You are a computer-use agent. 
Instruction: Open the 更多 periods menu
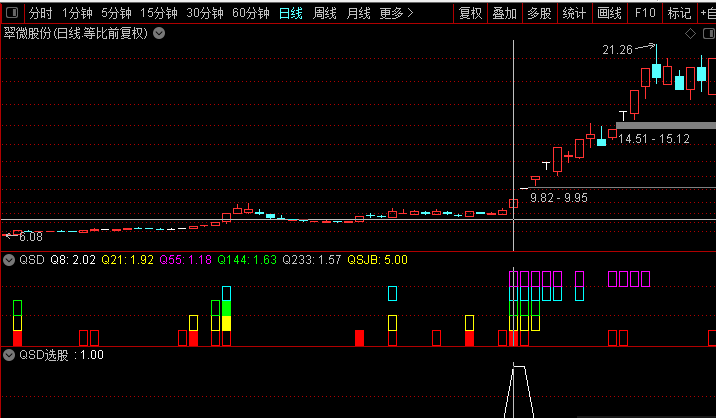point(396,13)
